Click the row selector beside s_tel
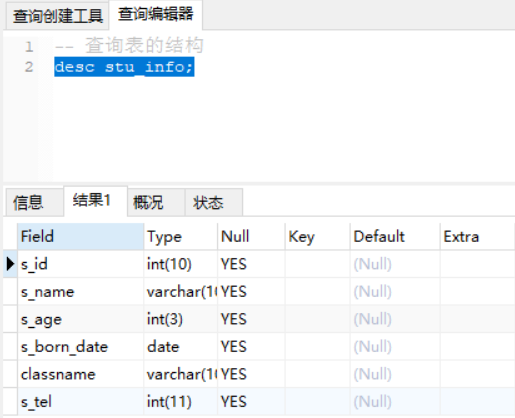This screenshot has width=515, height=418. [10, 402]
